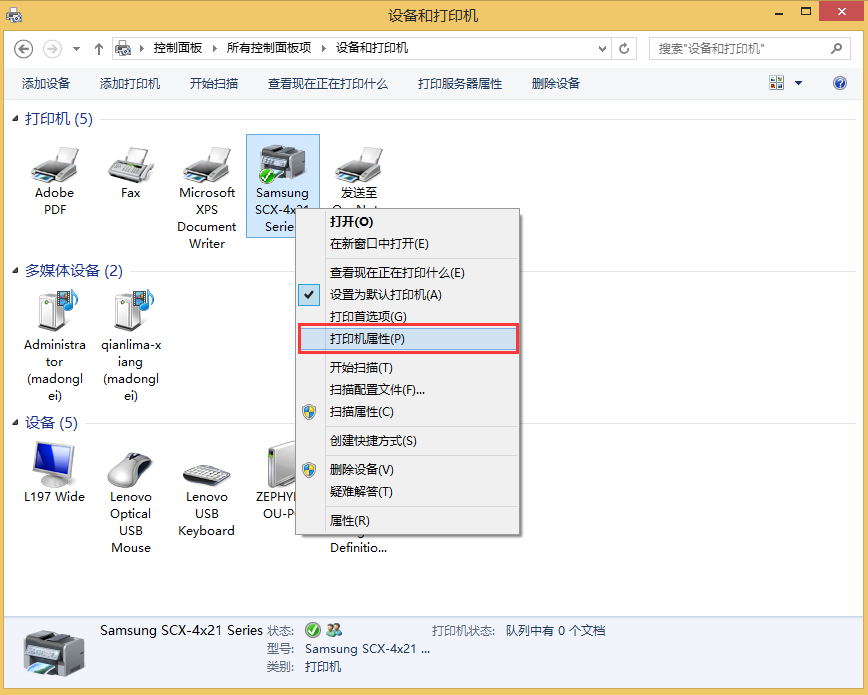The image size is (868, 695).
Task: Select the qianlima-xiang (madonglei) media device
Action: (x=131, y=310)
